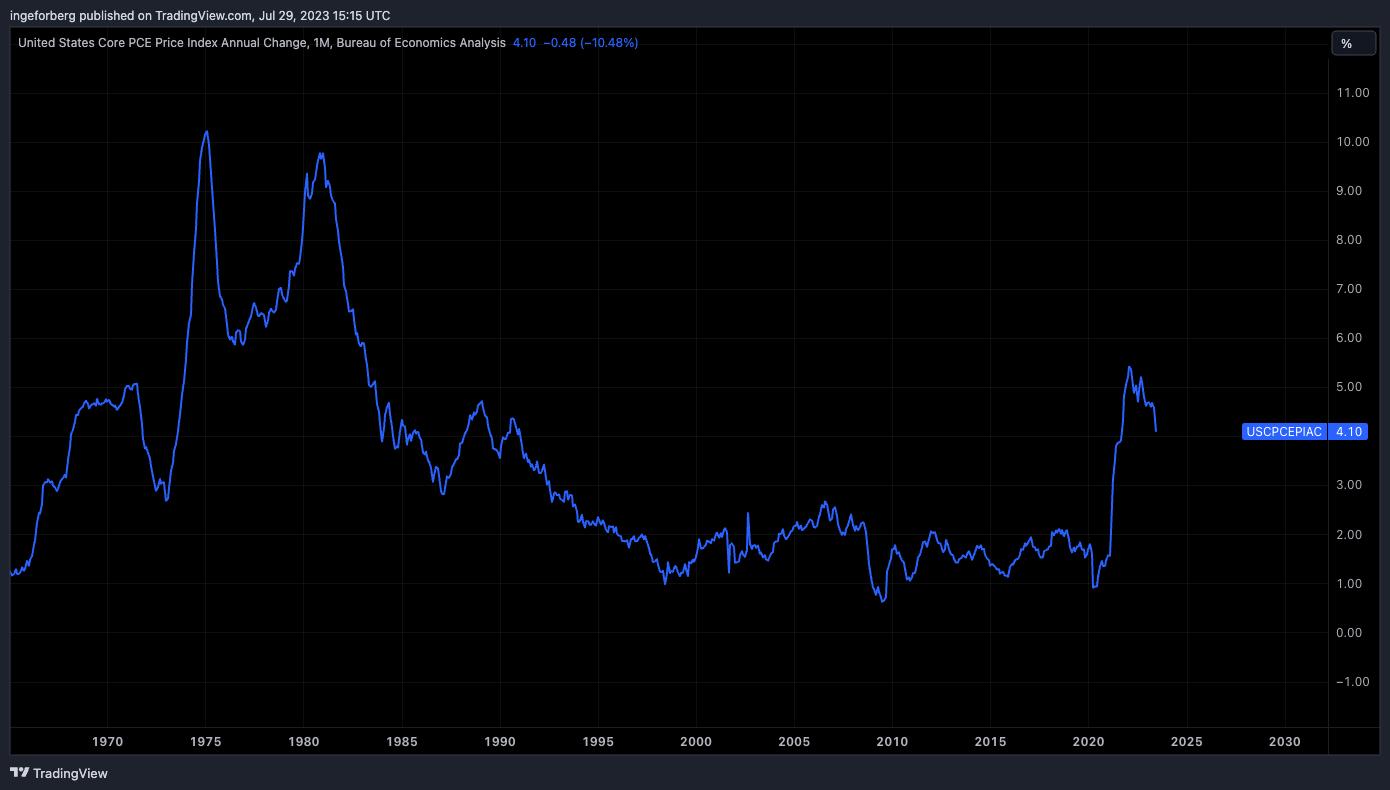Click the legend value 4.10
This screenshot has height=790, width=1390.
(x=524, y=43)
